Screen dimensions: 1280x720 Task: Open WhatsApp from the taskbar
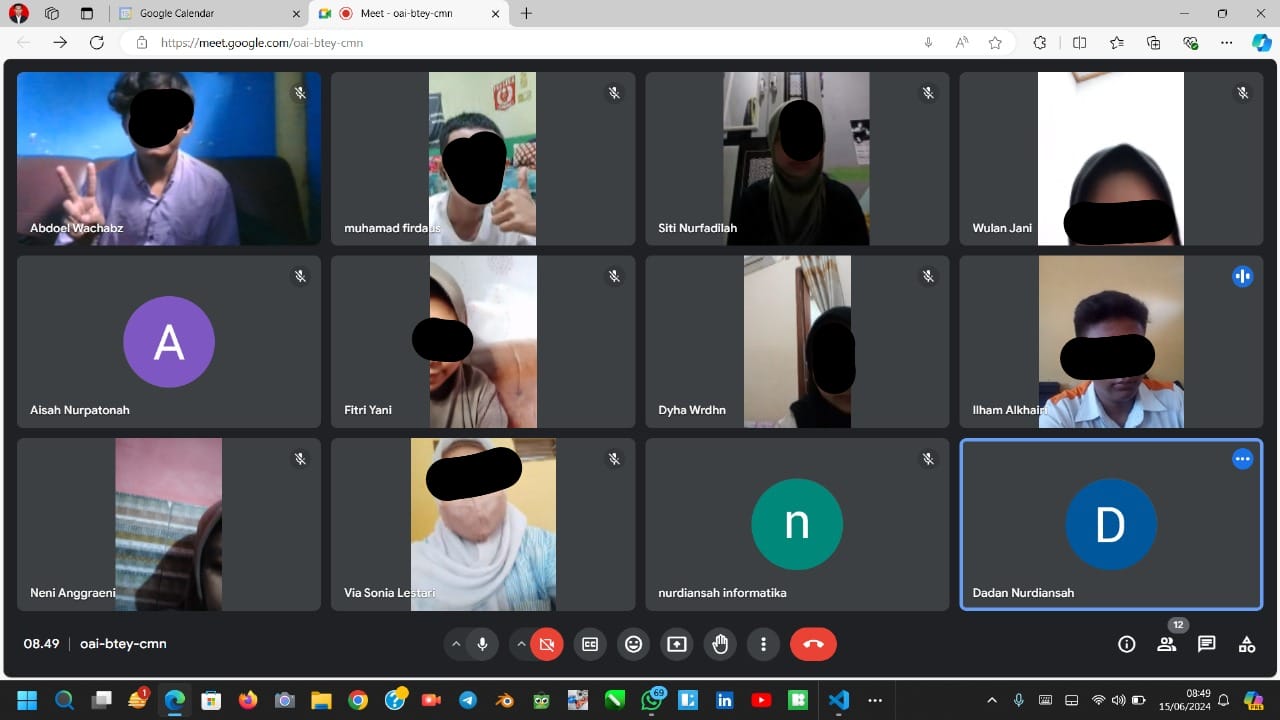[652, 700]
